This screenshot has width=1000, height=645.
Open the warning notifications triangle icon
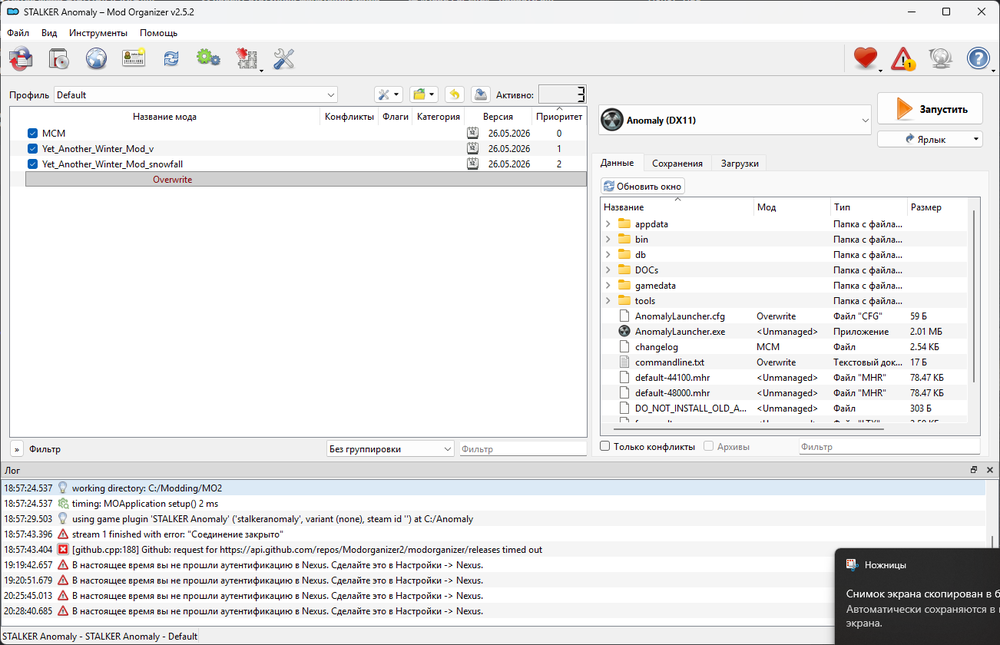pos(903,59)
